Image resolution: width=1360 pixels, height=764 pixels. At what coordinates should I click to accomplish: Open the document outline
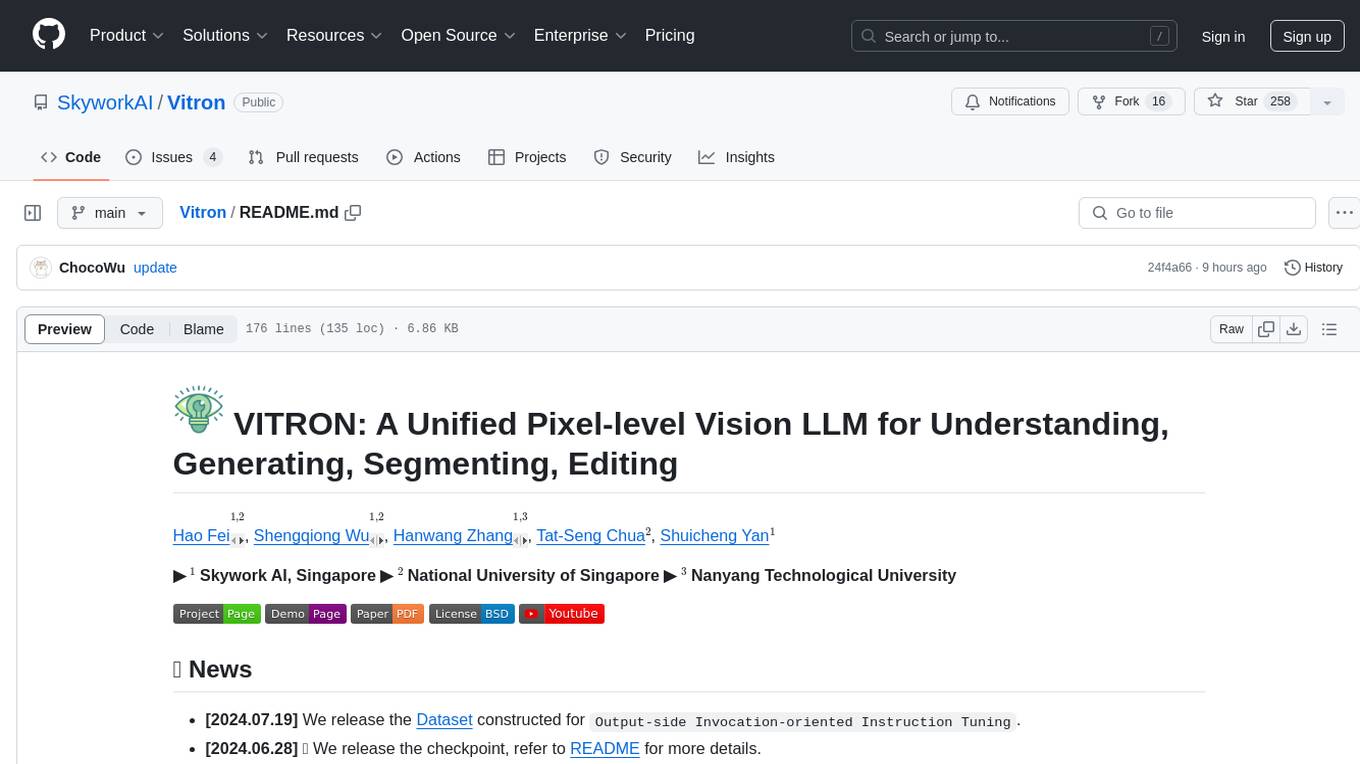(1329, 329)
